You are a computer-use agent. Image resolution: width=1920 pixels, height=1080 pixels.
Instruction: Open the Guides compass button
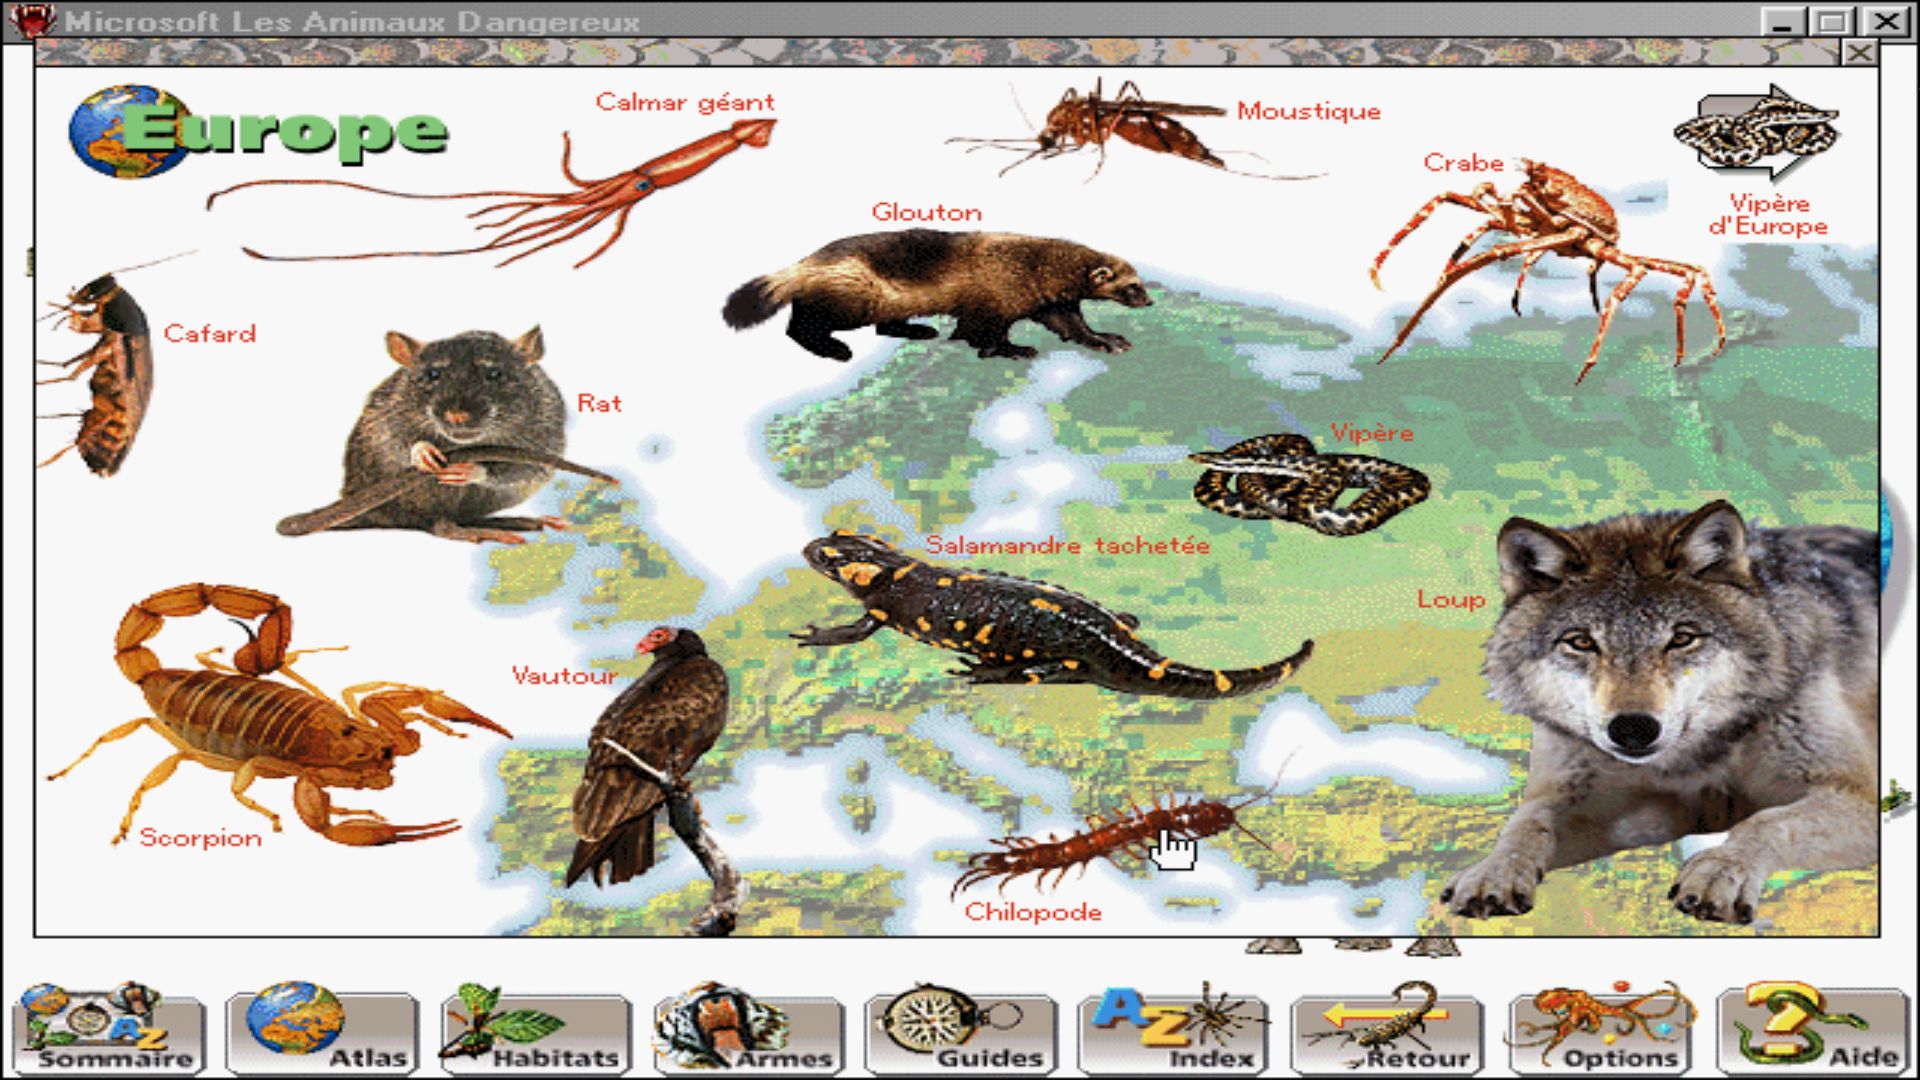pos(961,1030)
